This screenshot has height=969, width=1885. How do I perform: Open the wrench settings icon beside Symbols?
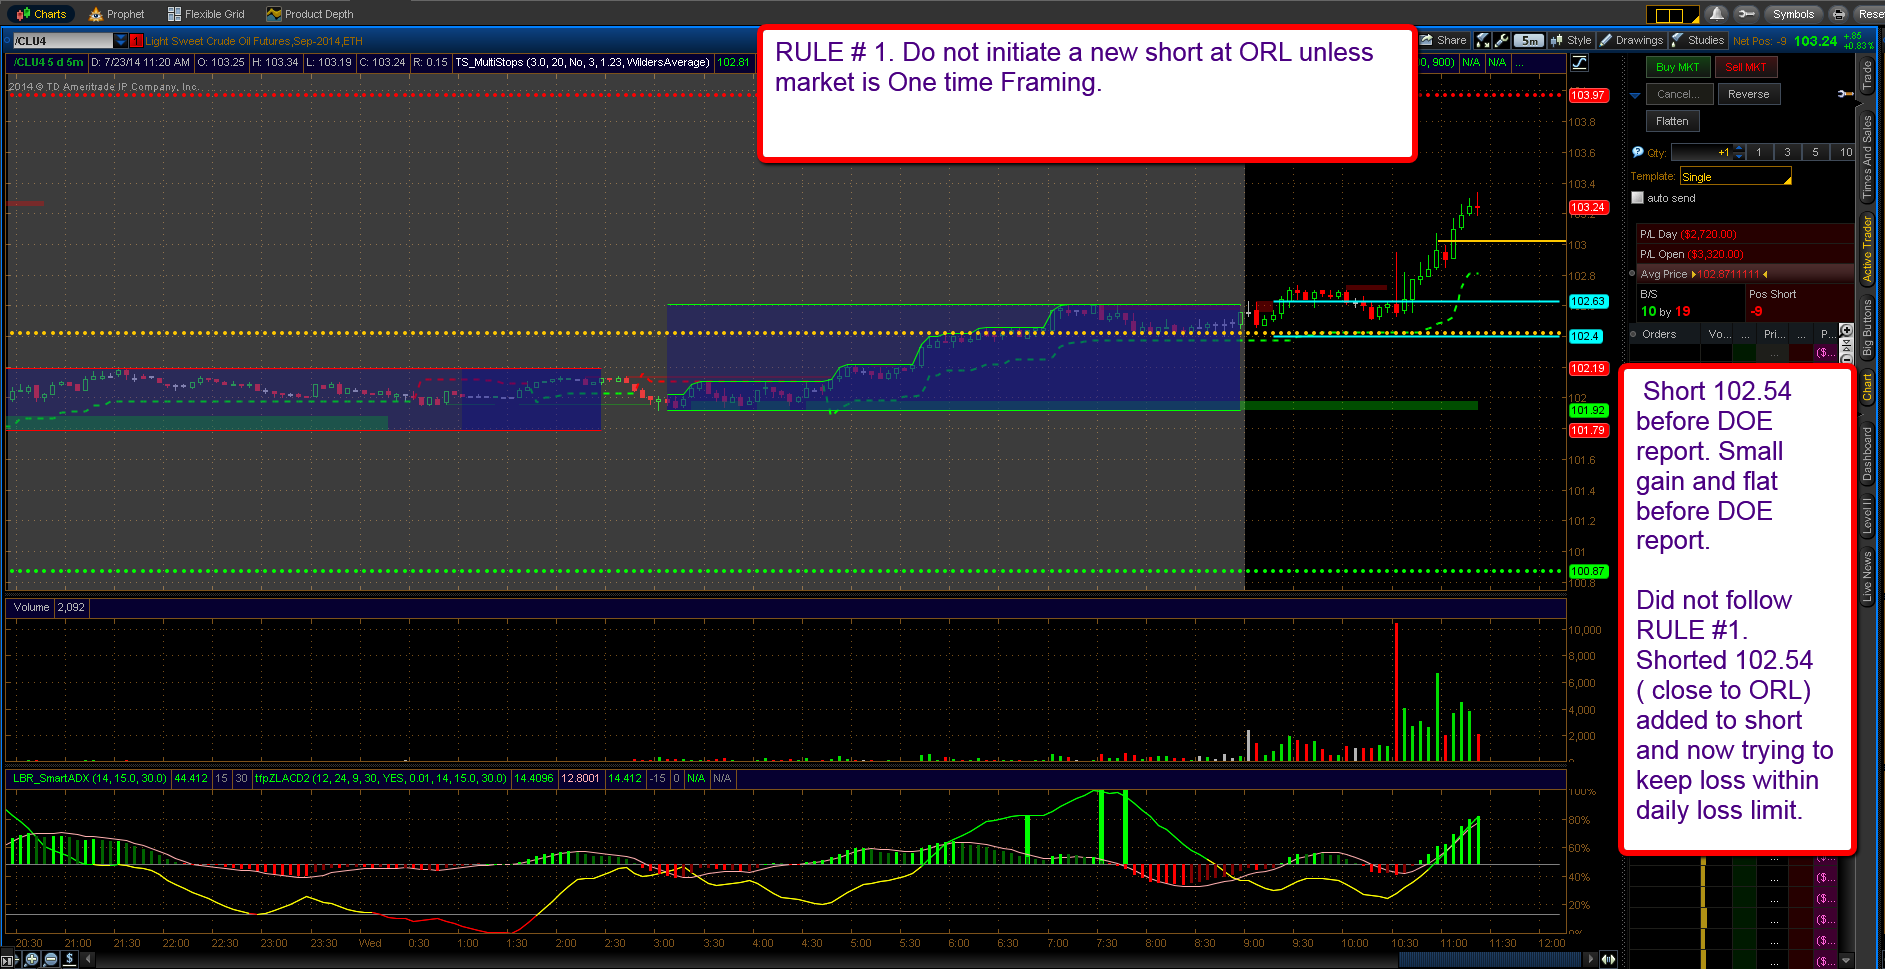pyautogui.click(x=1746, y=14)
